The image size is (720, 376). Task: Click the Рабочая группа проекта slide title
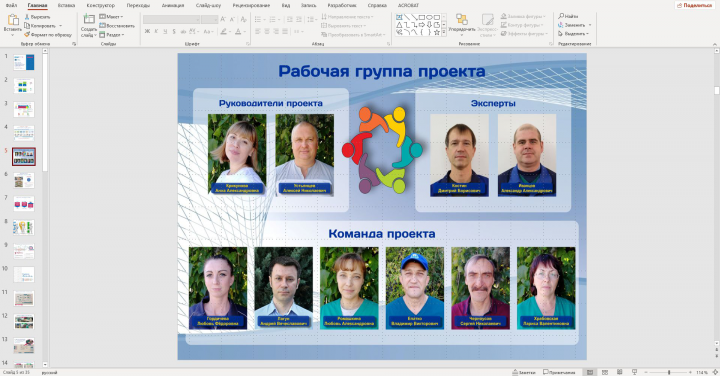382,71
